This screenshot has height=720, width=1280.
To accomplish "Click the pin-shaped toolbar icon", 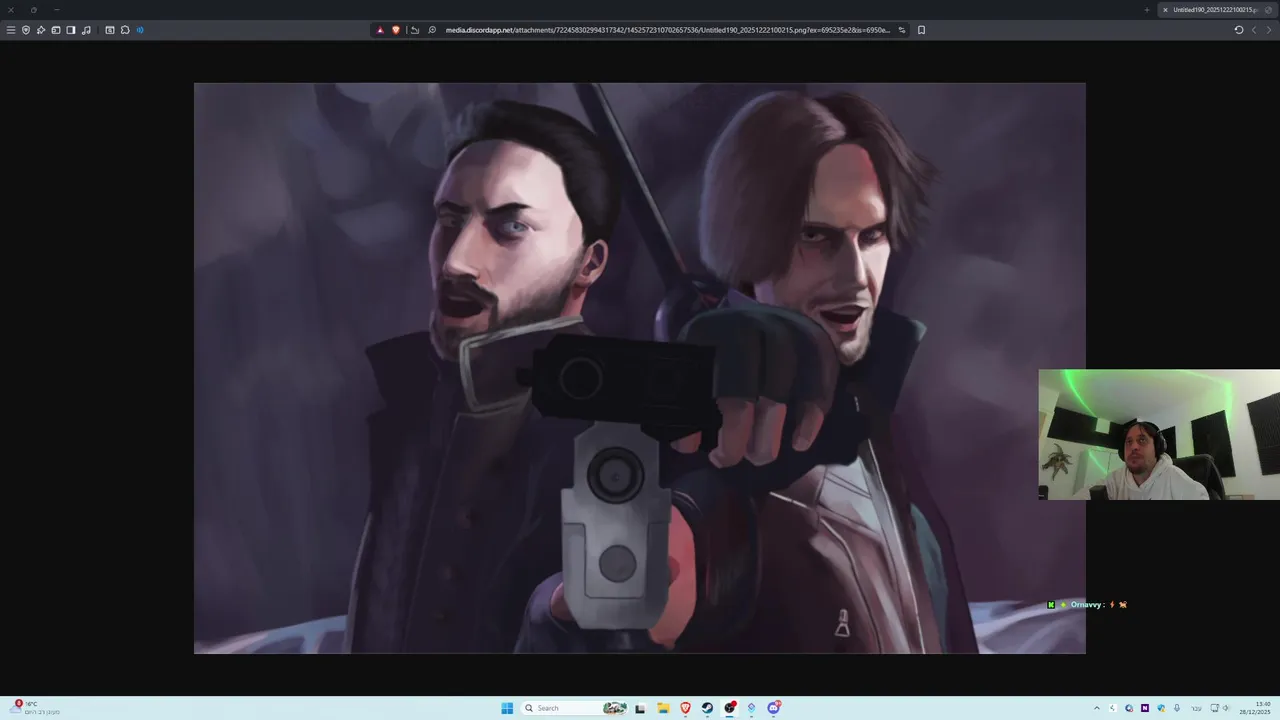I will pos(41,30).
